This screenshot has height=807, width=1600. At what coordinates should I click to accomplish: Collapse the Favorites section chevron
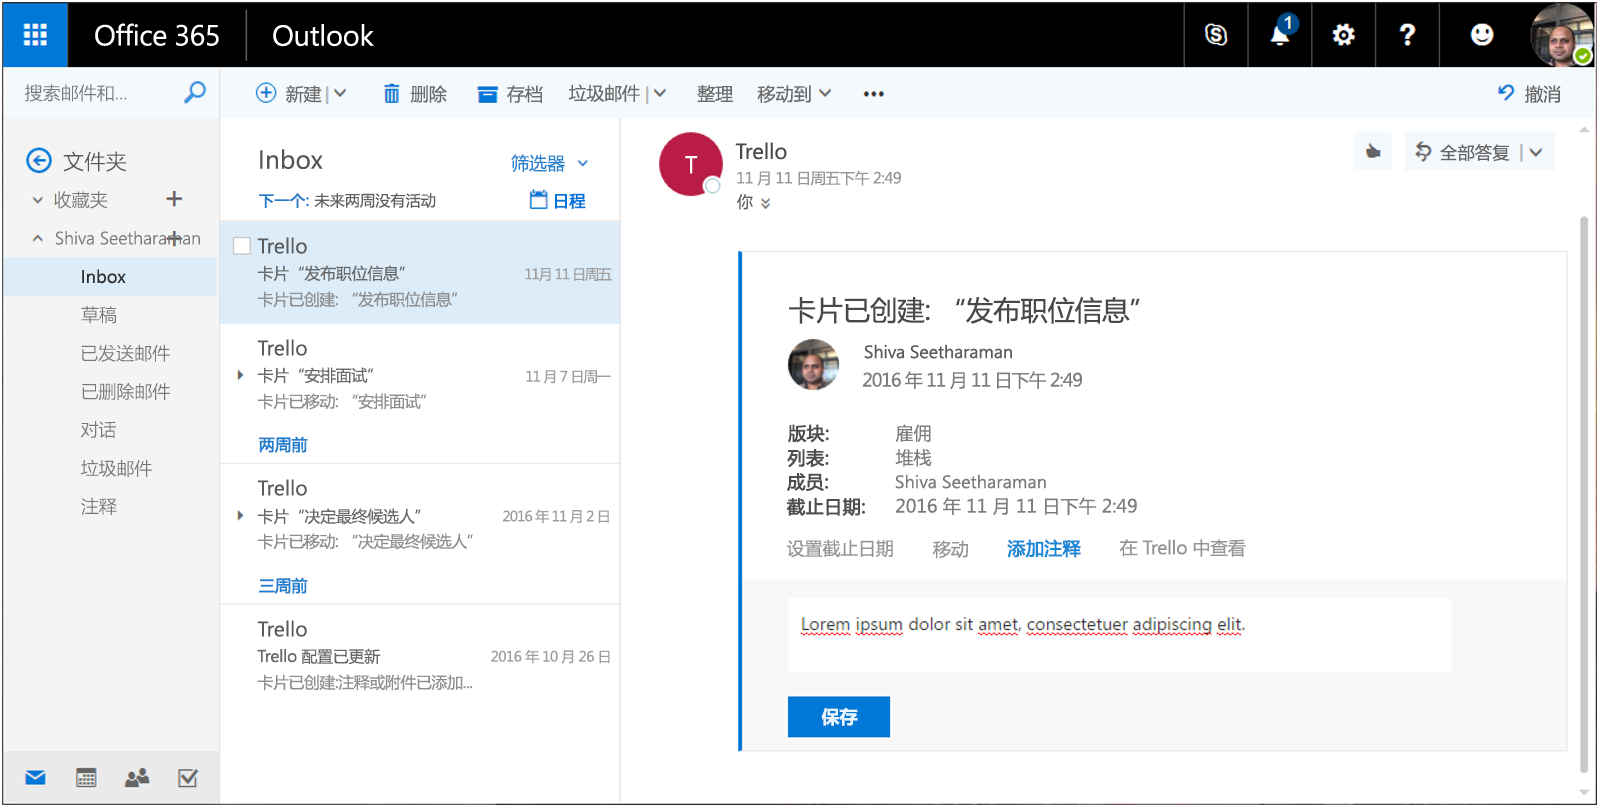tap(38, 200)
